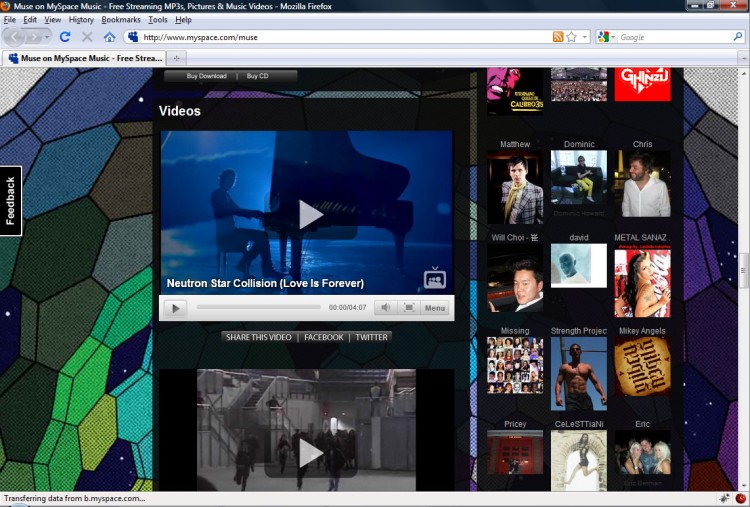The height and width of the screenshot is (507, 750).
Task: Click the Stop loading X icon
Action: point(87,37)
